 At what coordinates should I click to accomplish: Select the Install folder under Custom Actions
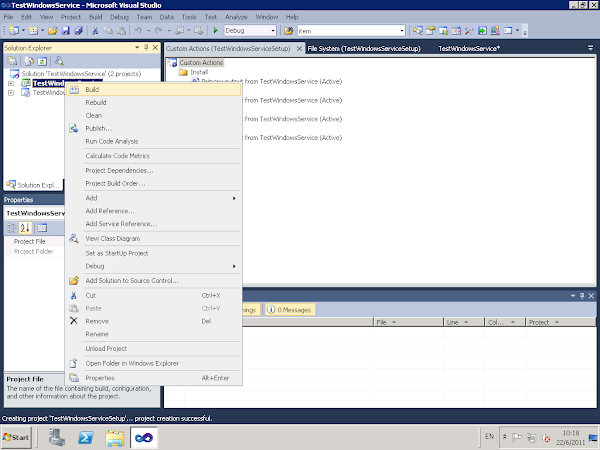pos(199,72)
